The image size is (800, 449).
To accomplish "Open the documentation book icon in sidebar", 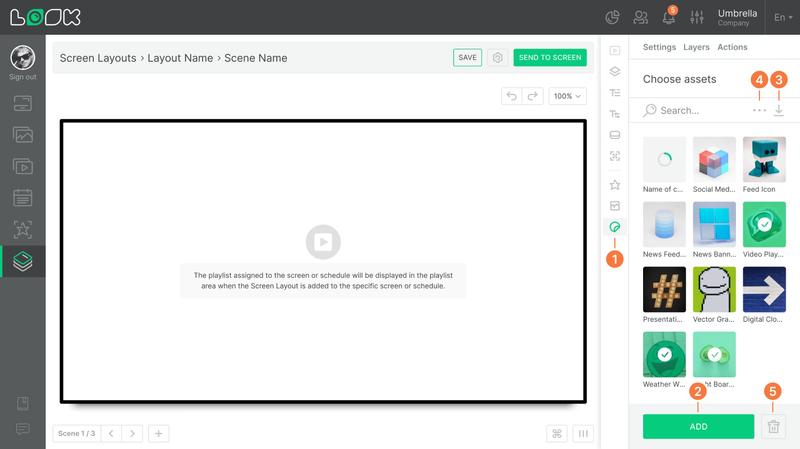I will [x=22, y=404].
